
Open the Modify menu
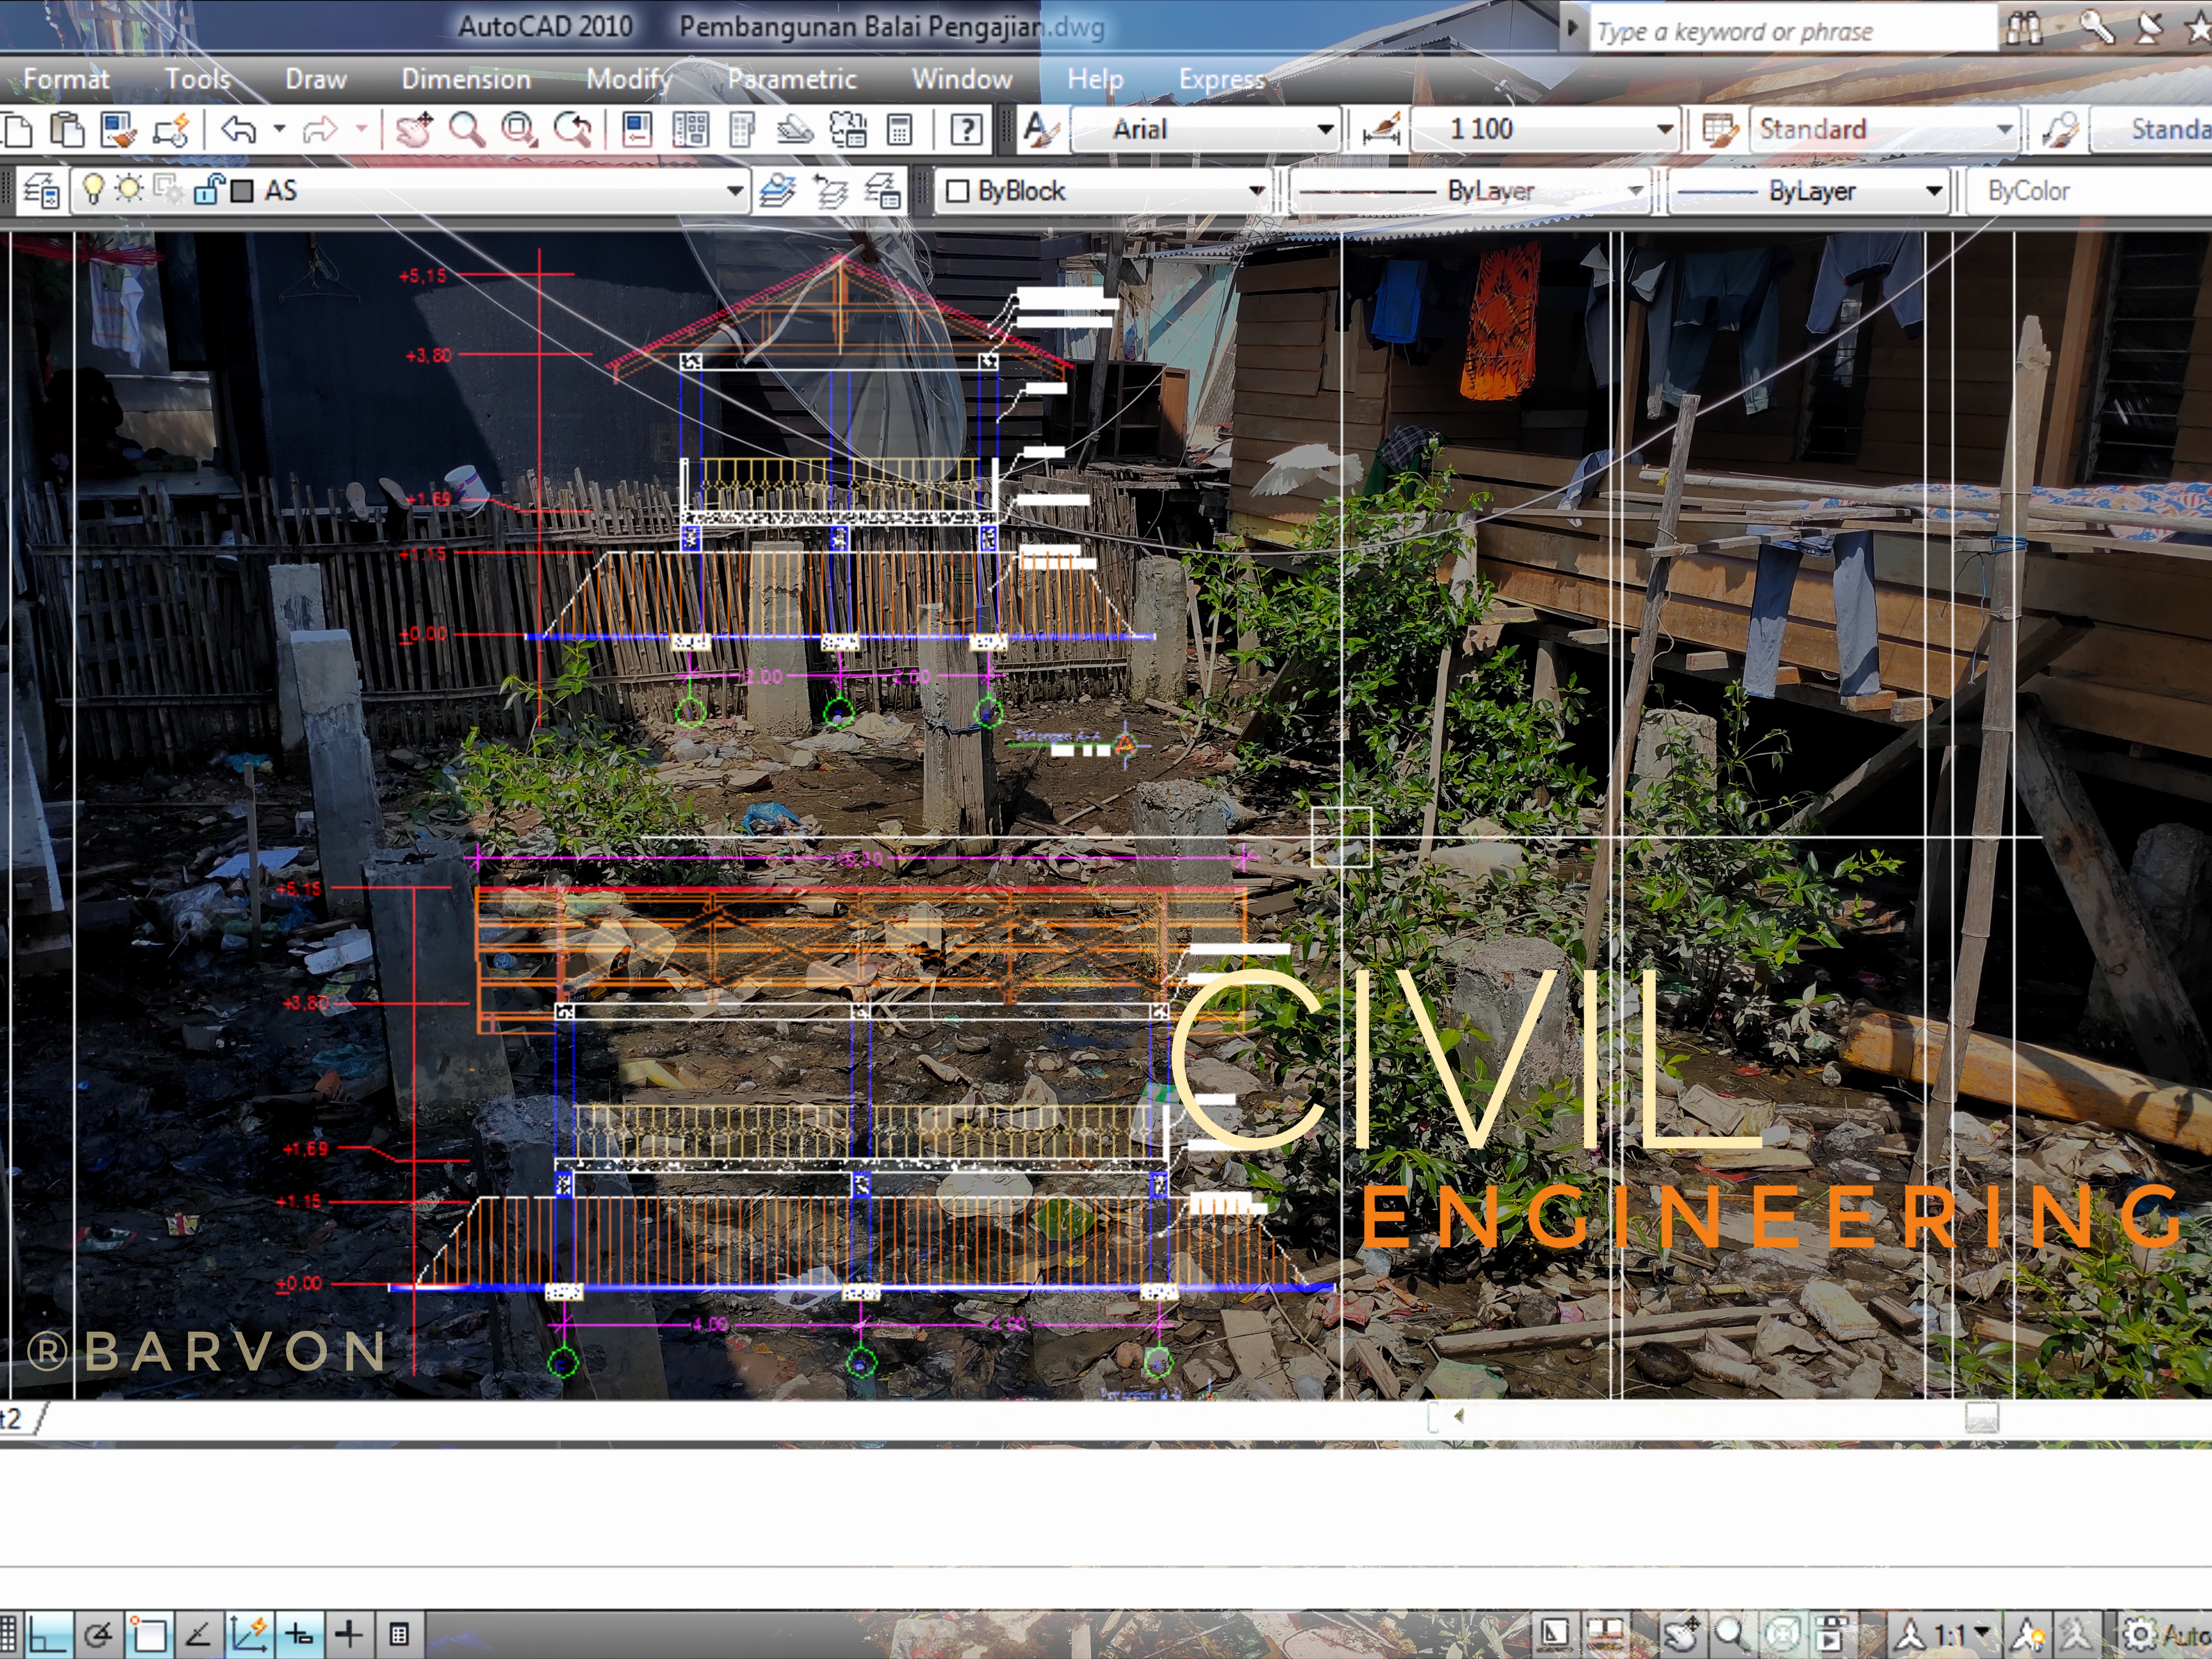(x=628, y=79)
